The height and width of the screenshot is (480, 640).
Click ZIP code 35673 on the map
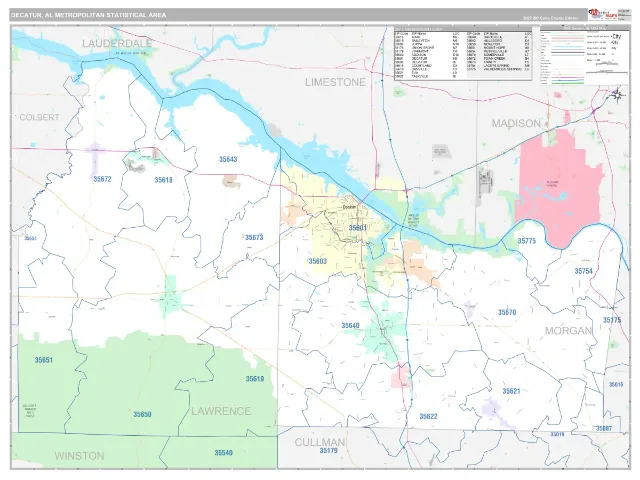[x=254, y=237]
